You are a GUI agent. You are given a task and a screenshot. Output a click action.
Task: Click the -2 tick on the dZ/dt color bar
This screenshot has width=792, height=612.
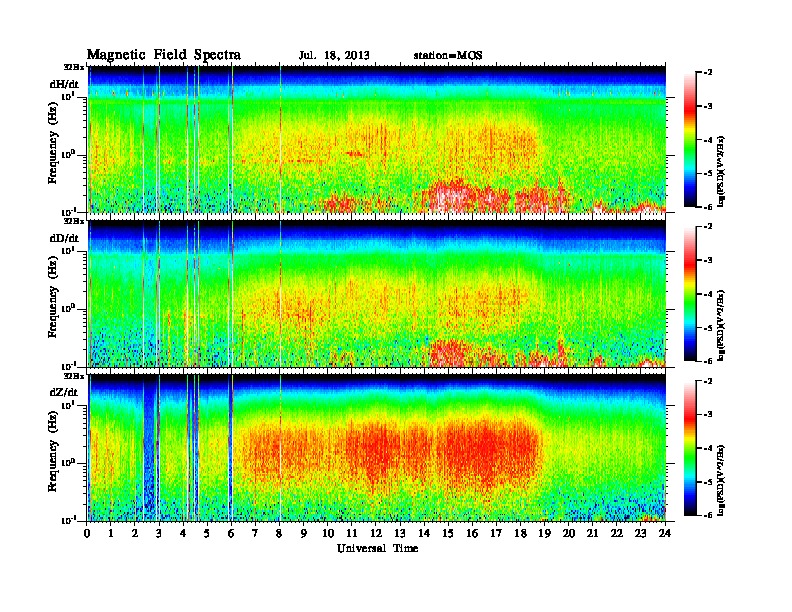pyautogui.click(x=708, y=381)
